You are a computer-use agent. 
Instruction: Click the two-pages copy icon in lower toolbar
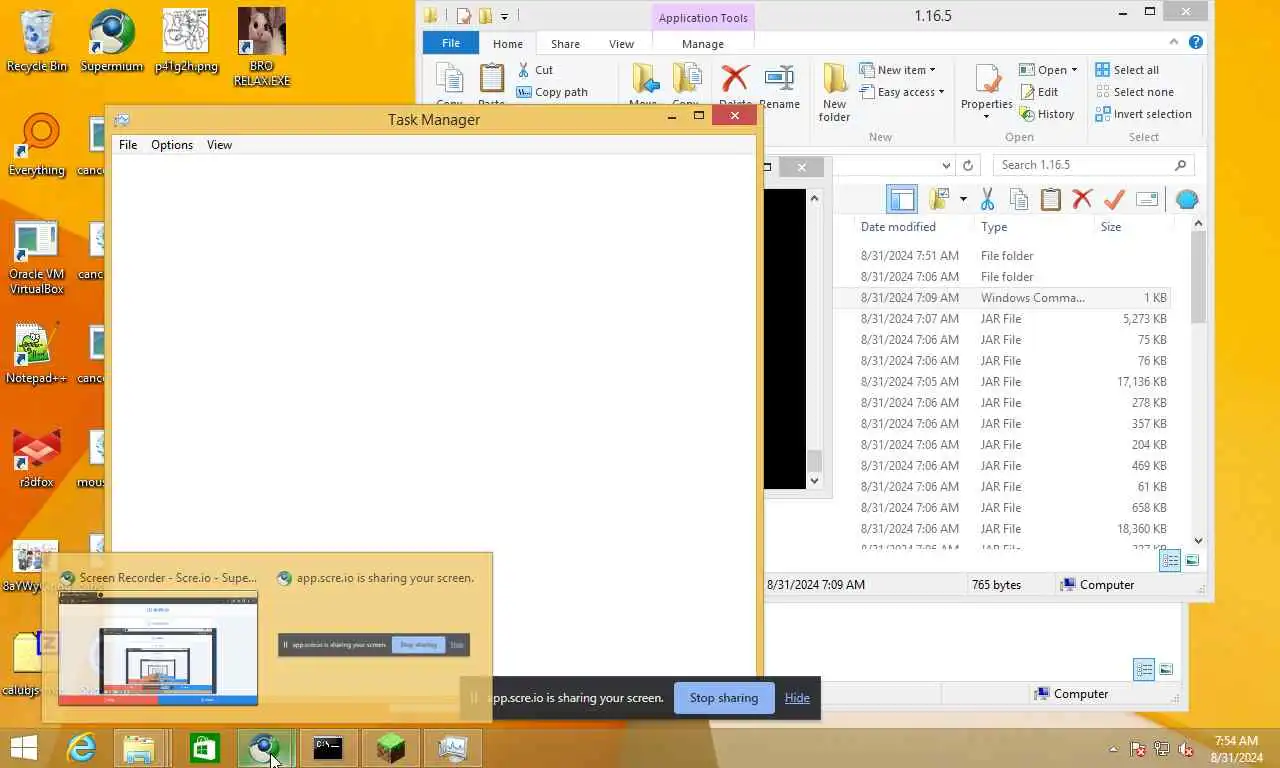click(x=1019, y=199)
